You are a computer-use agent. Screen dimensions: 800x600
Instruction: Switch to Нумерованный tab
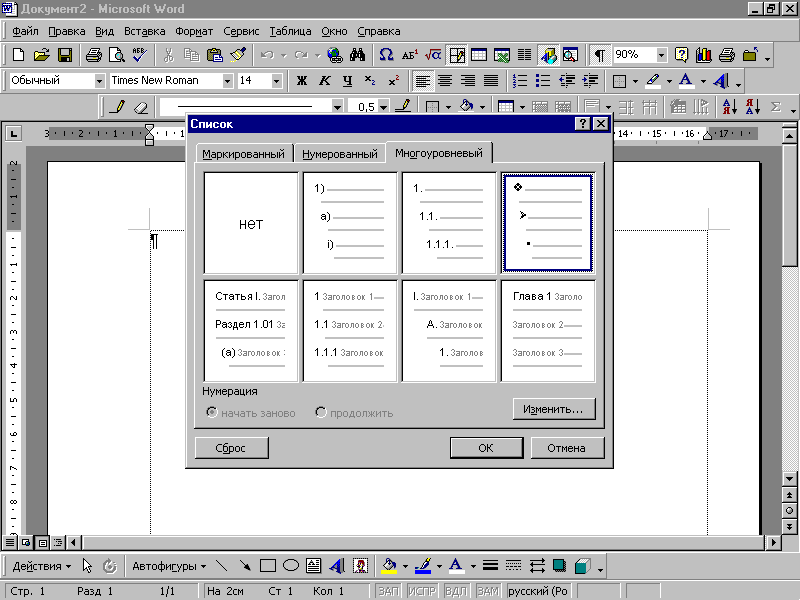340,154
